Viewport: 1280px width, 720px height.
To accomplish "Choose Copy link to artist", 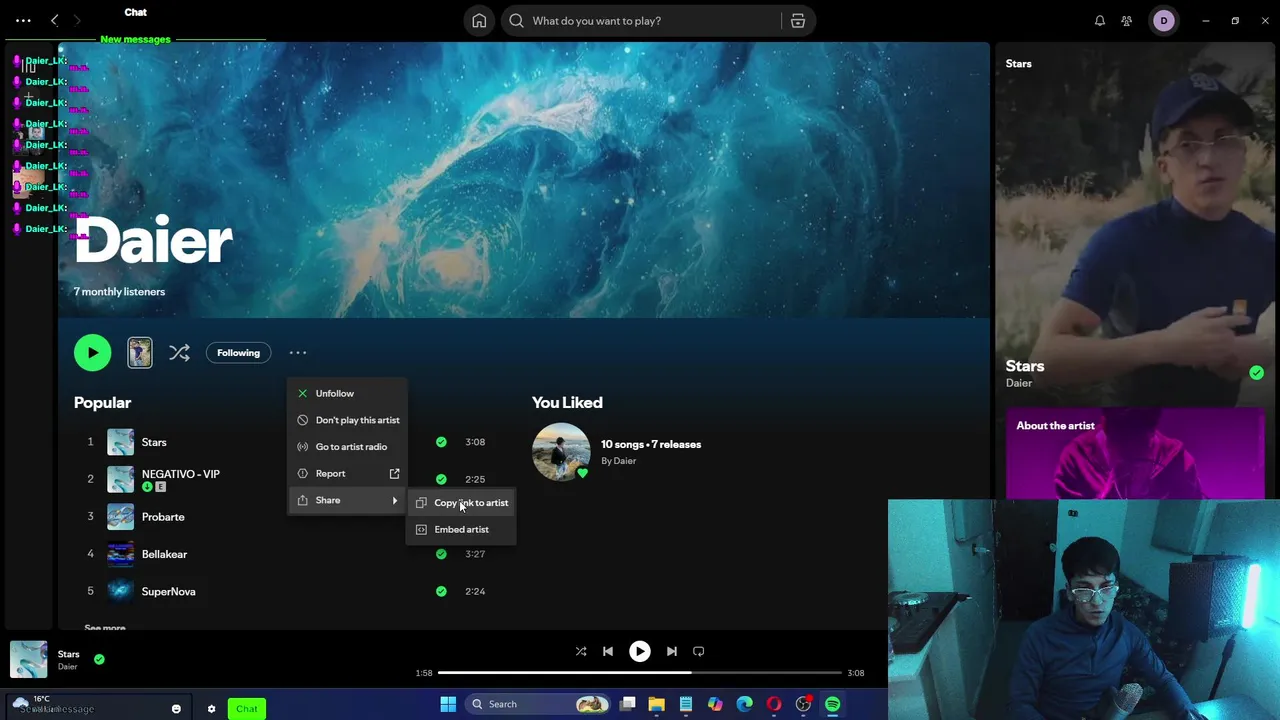I will (x=461, y=503).
